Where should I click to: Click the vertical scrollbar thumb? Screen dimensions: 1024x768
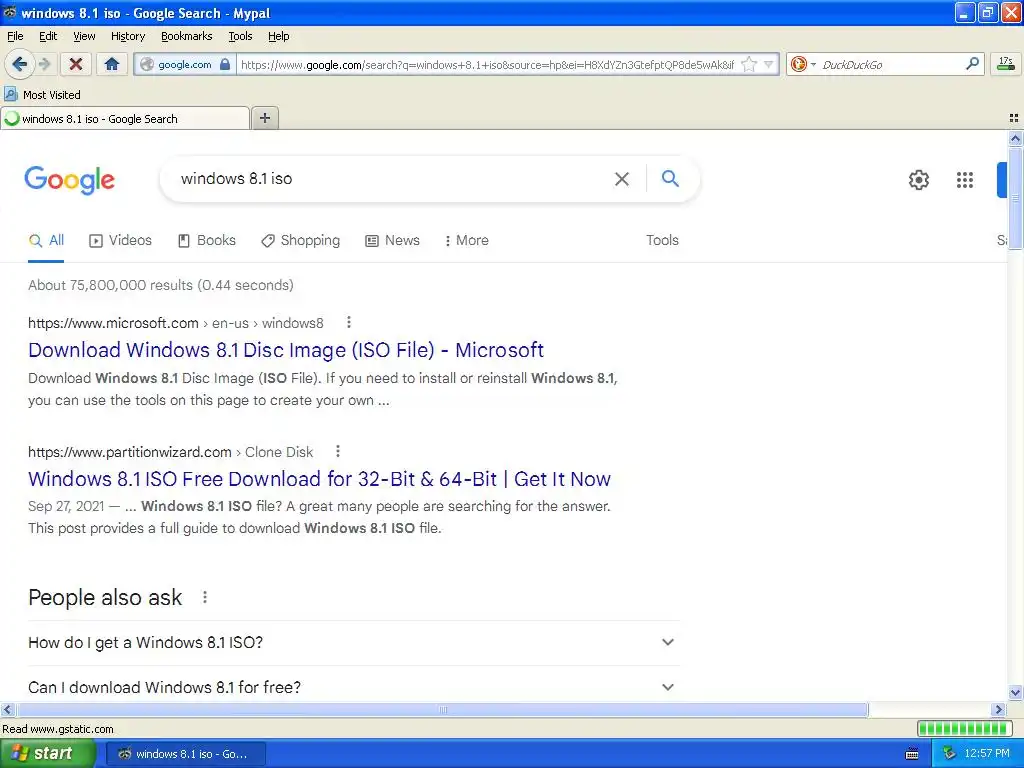tap(1015, 199)
